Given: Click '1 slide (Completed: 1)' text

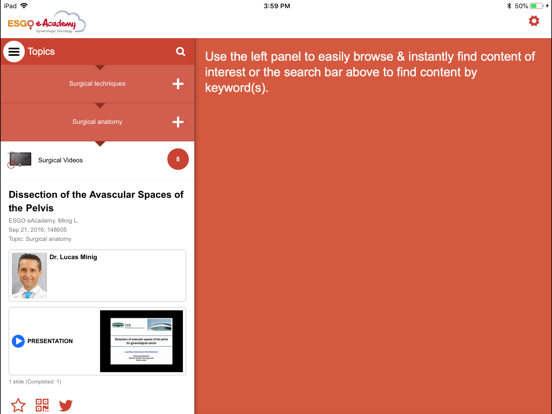Looking at the screenshot, I should pyautogui.click(x=35, y=382).
